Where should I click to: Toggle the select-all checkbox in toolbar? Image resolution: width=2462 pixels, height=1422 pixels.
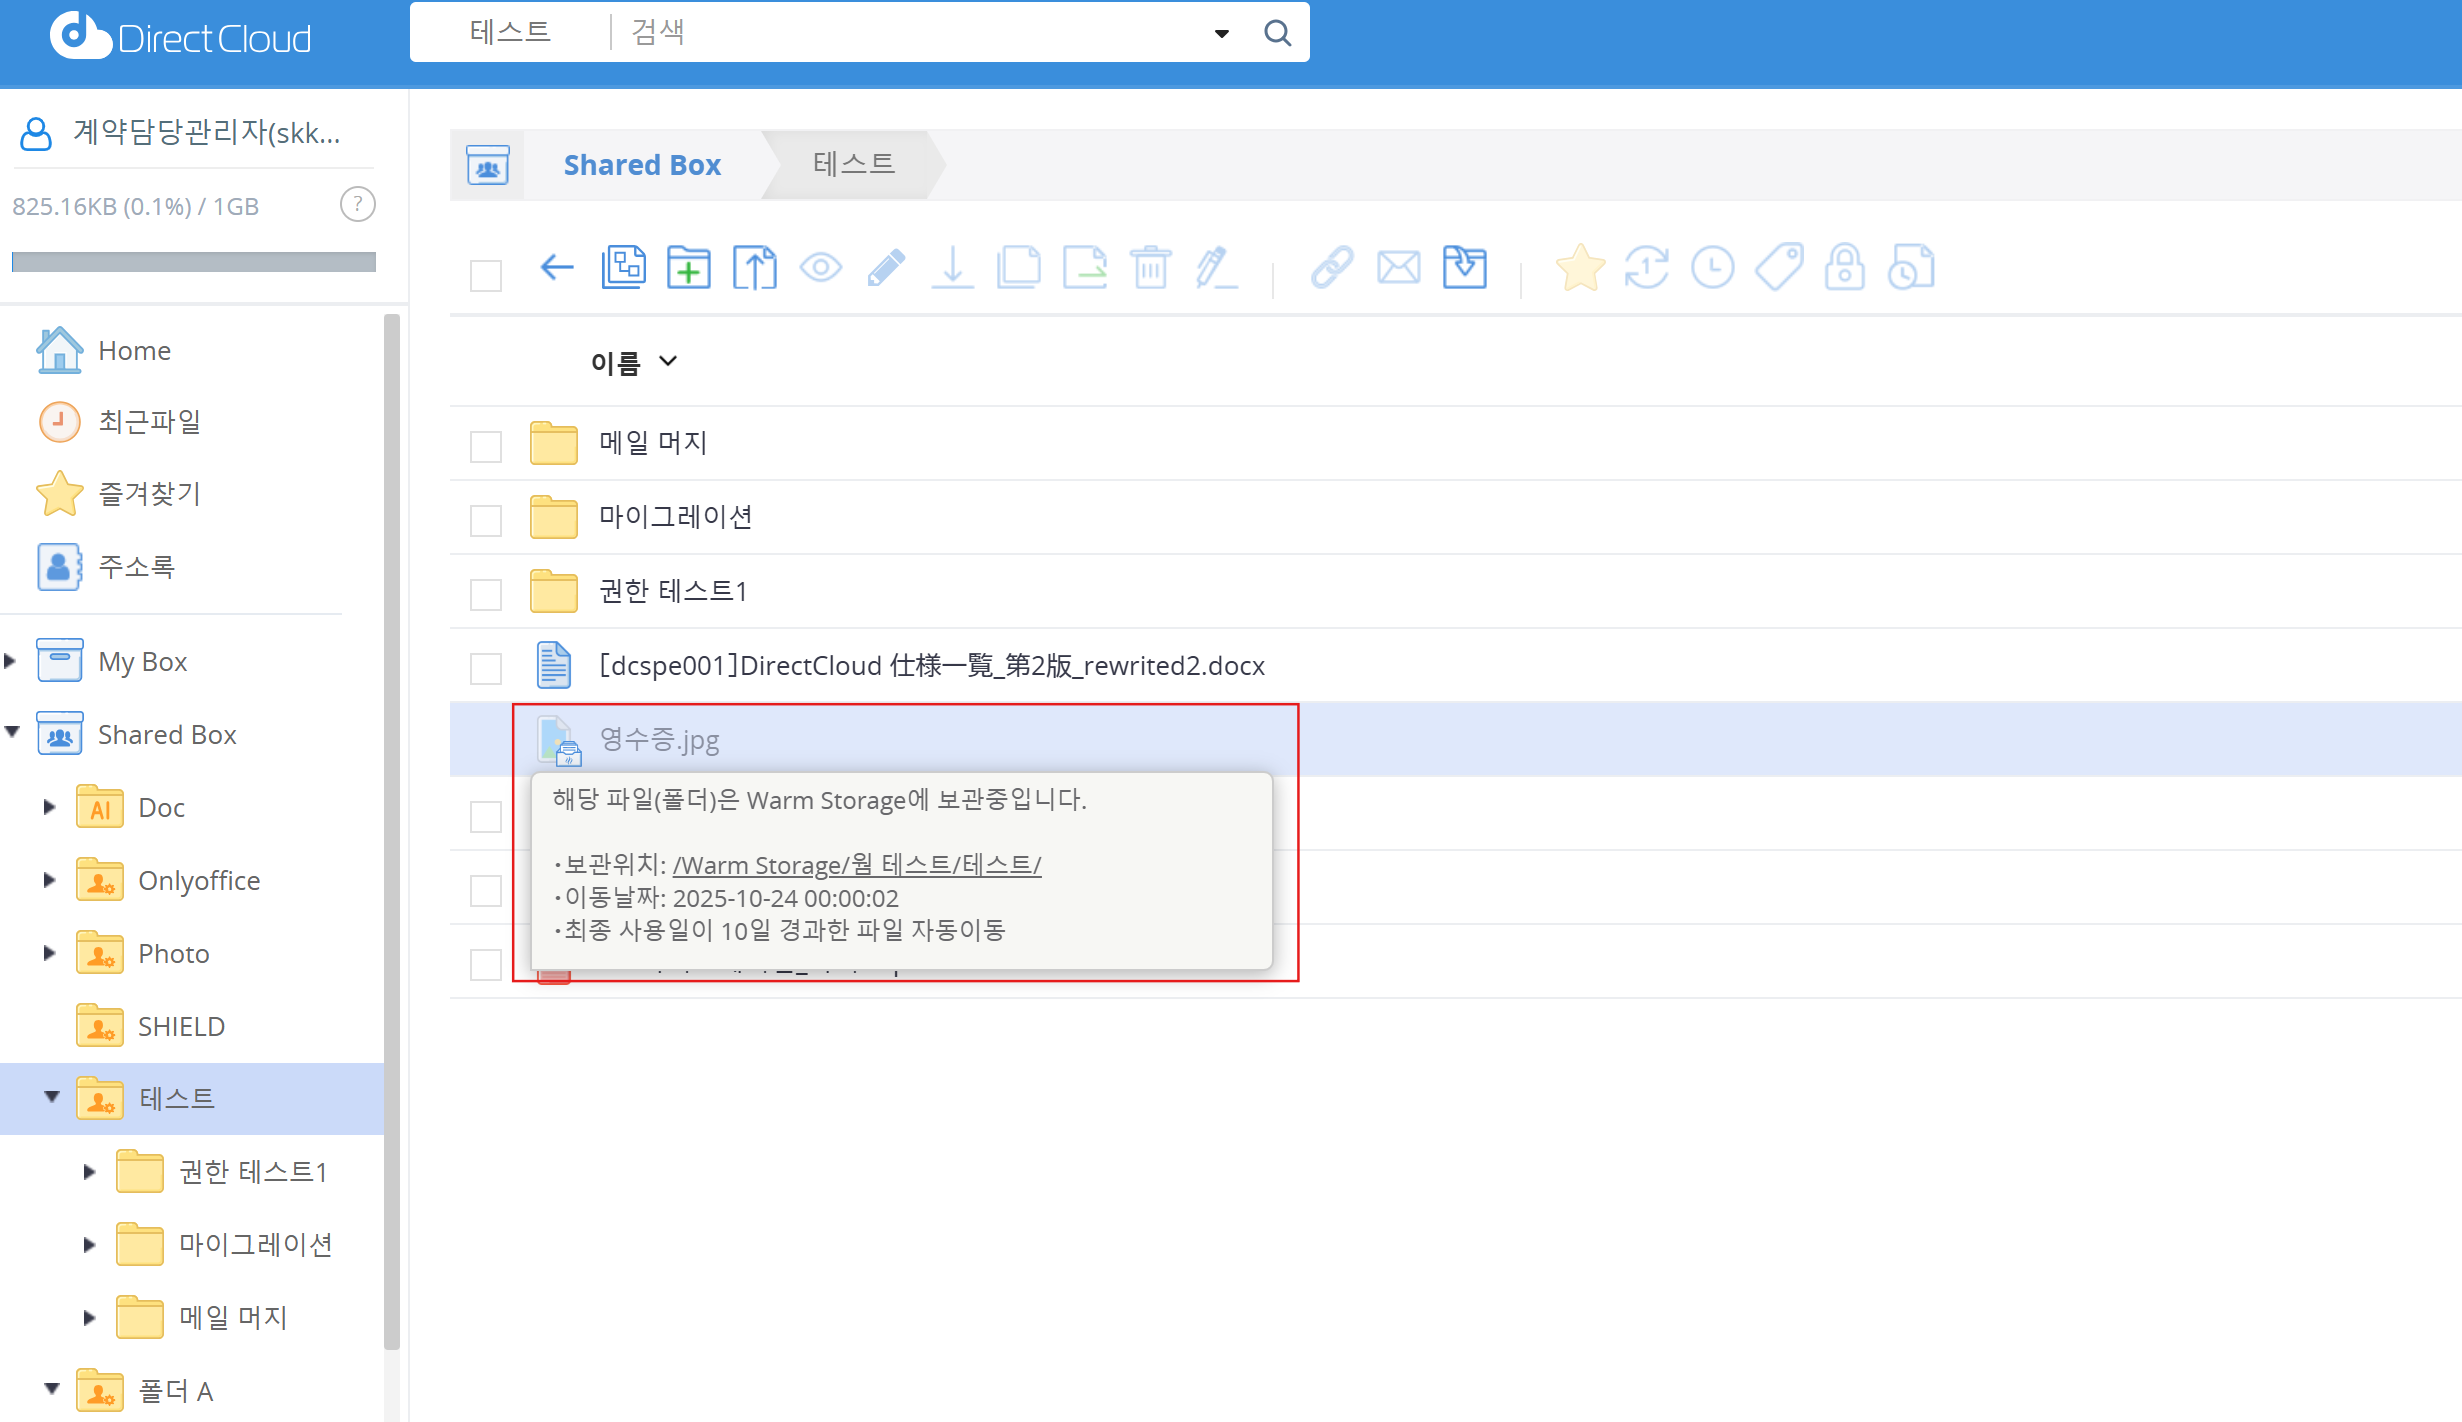(x=486, y=275)
